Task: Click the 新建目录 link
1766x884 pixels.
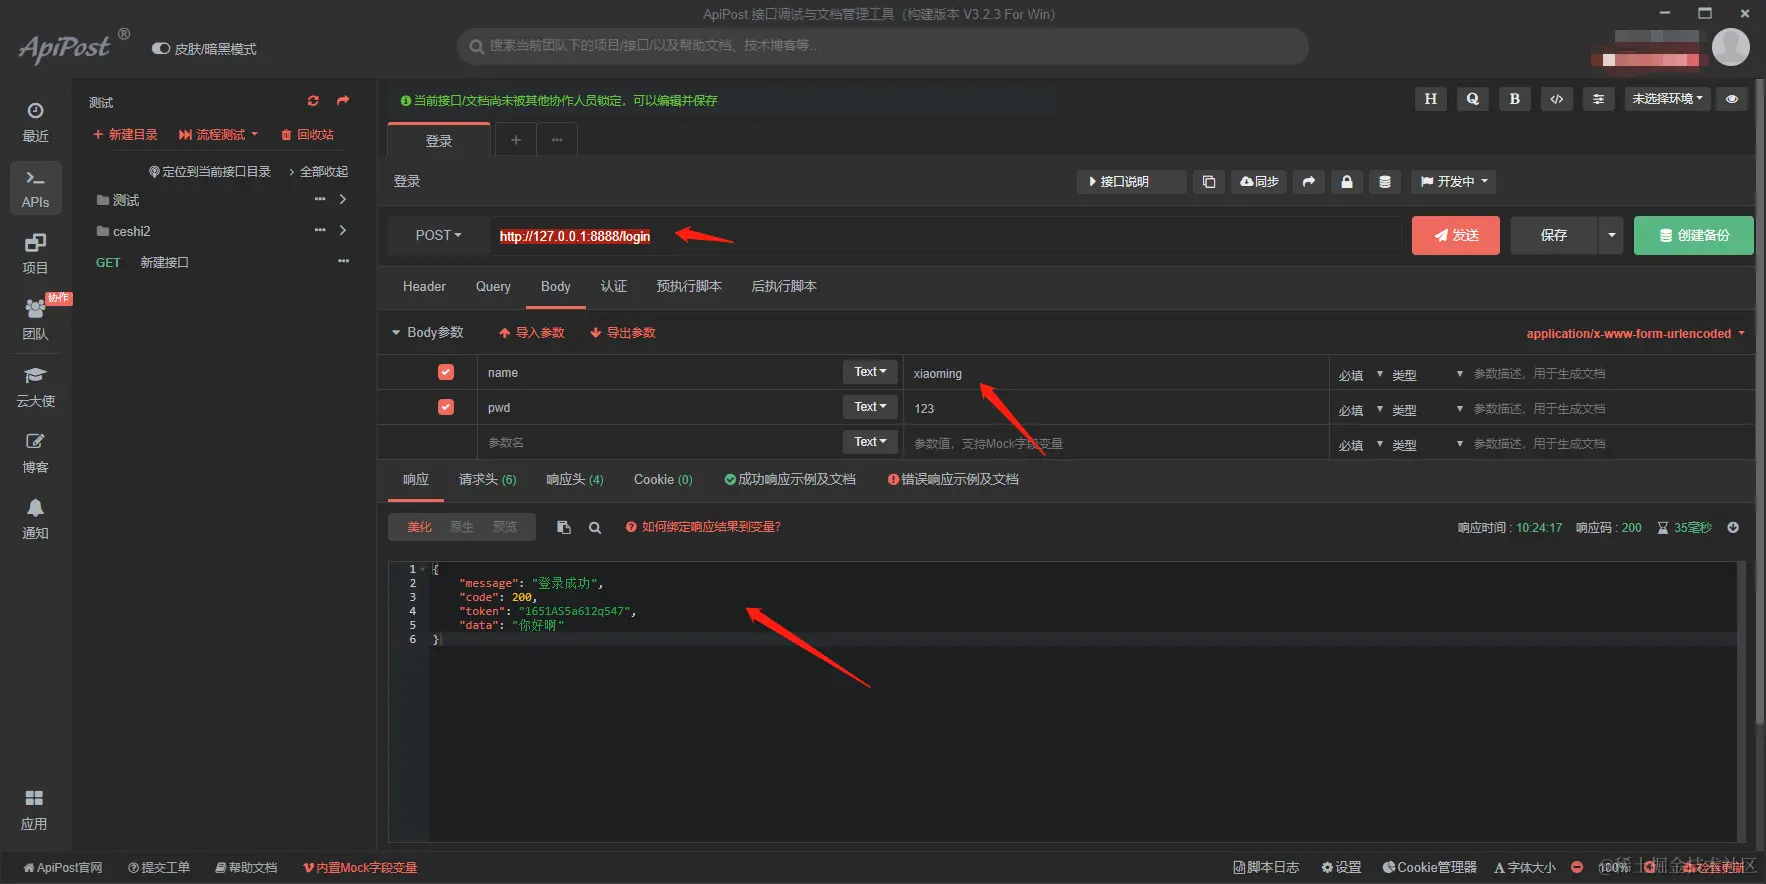Action: [125, 134]
